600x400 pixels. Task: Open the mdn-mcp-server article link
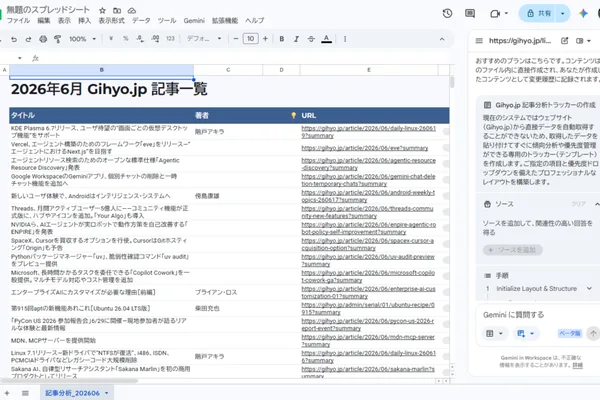pyautogui.click(x=368, y=341)
